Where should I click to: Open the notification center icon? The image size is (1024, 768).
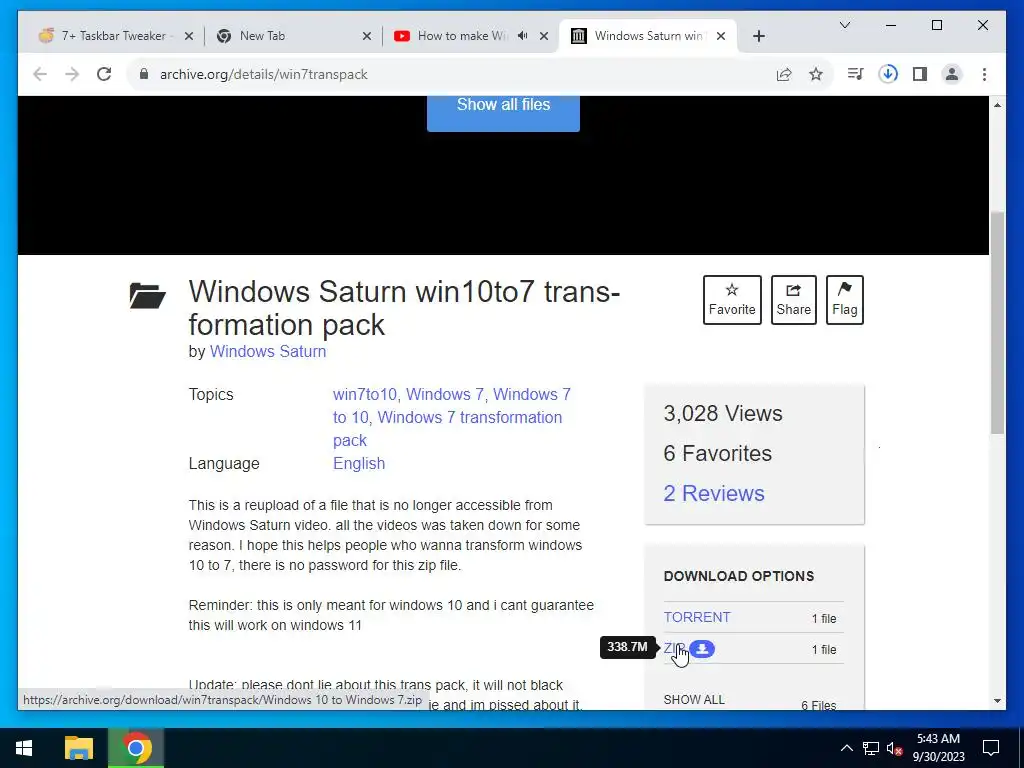(991, 748)
